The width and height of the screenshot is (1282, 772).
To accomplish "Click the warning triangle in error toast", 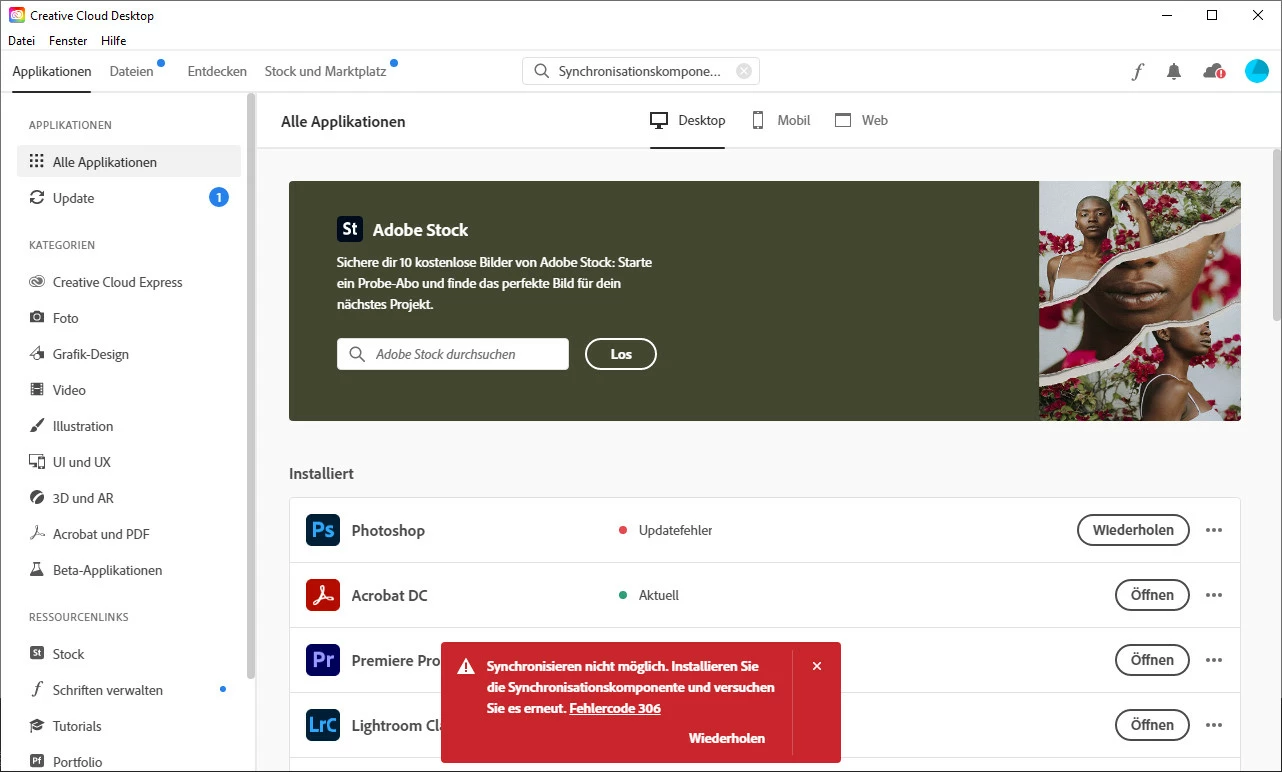I will point(466,667).
